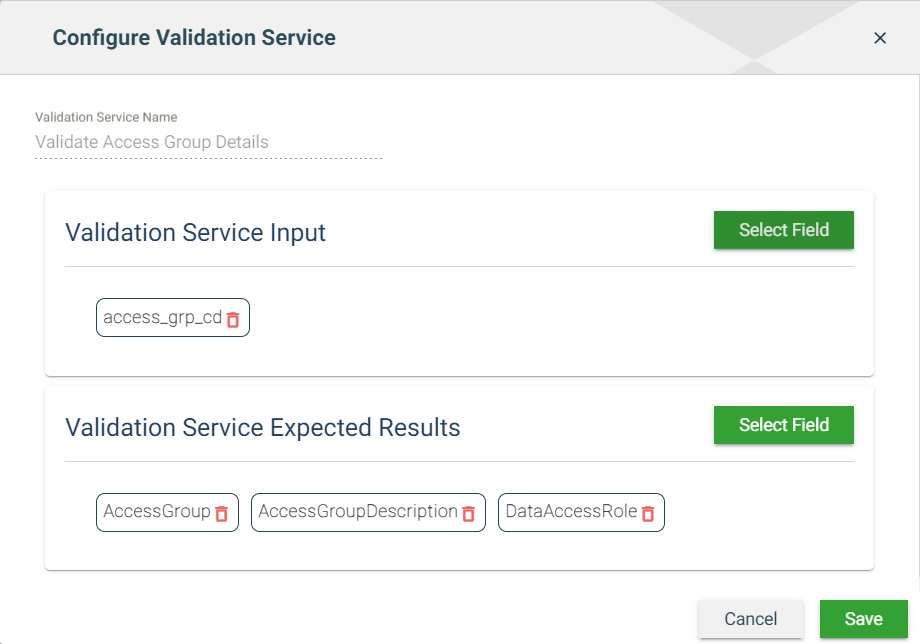Screen dimensions: 920x644
Task: Click Select Field for Expected Results
Action: [x=783, y=425]
